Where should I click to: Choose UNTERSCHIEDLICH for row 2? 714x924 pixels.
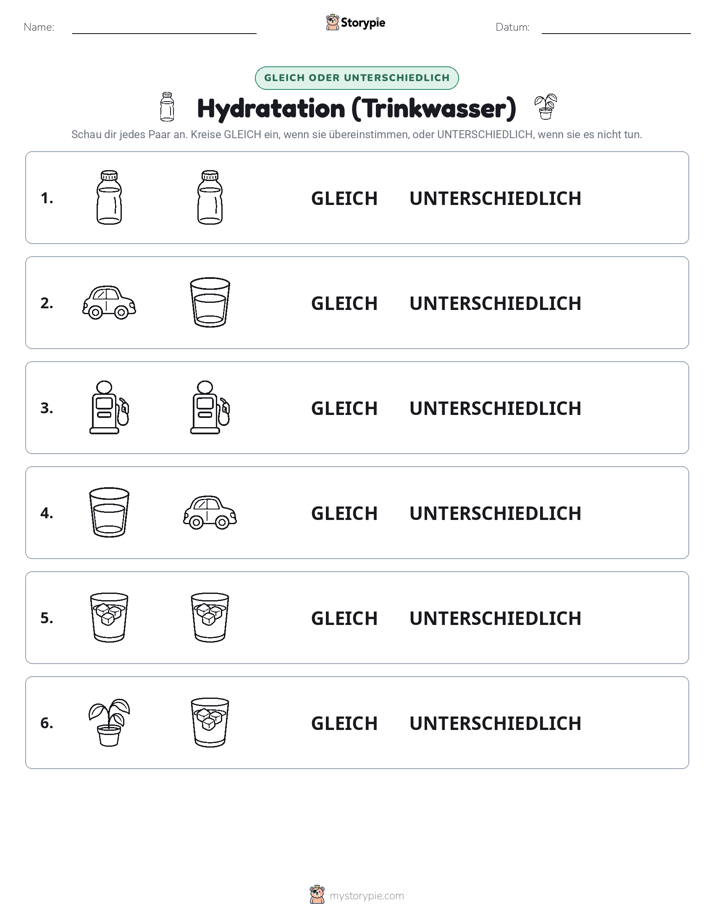tap(495, 303)
